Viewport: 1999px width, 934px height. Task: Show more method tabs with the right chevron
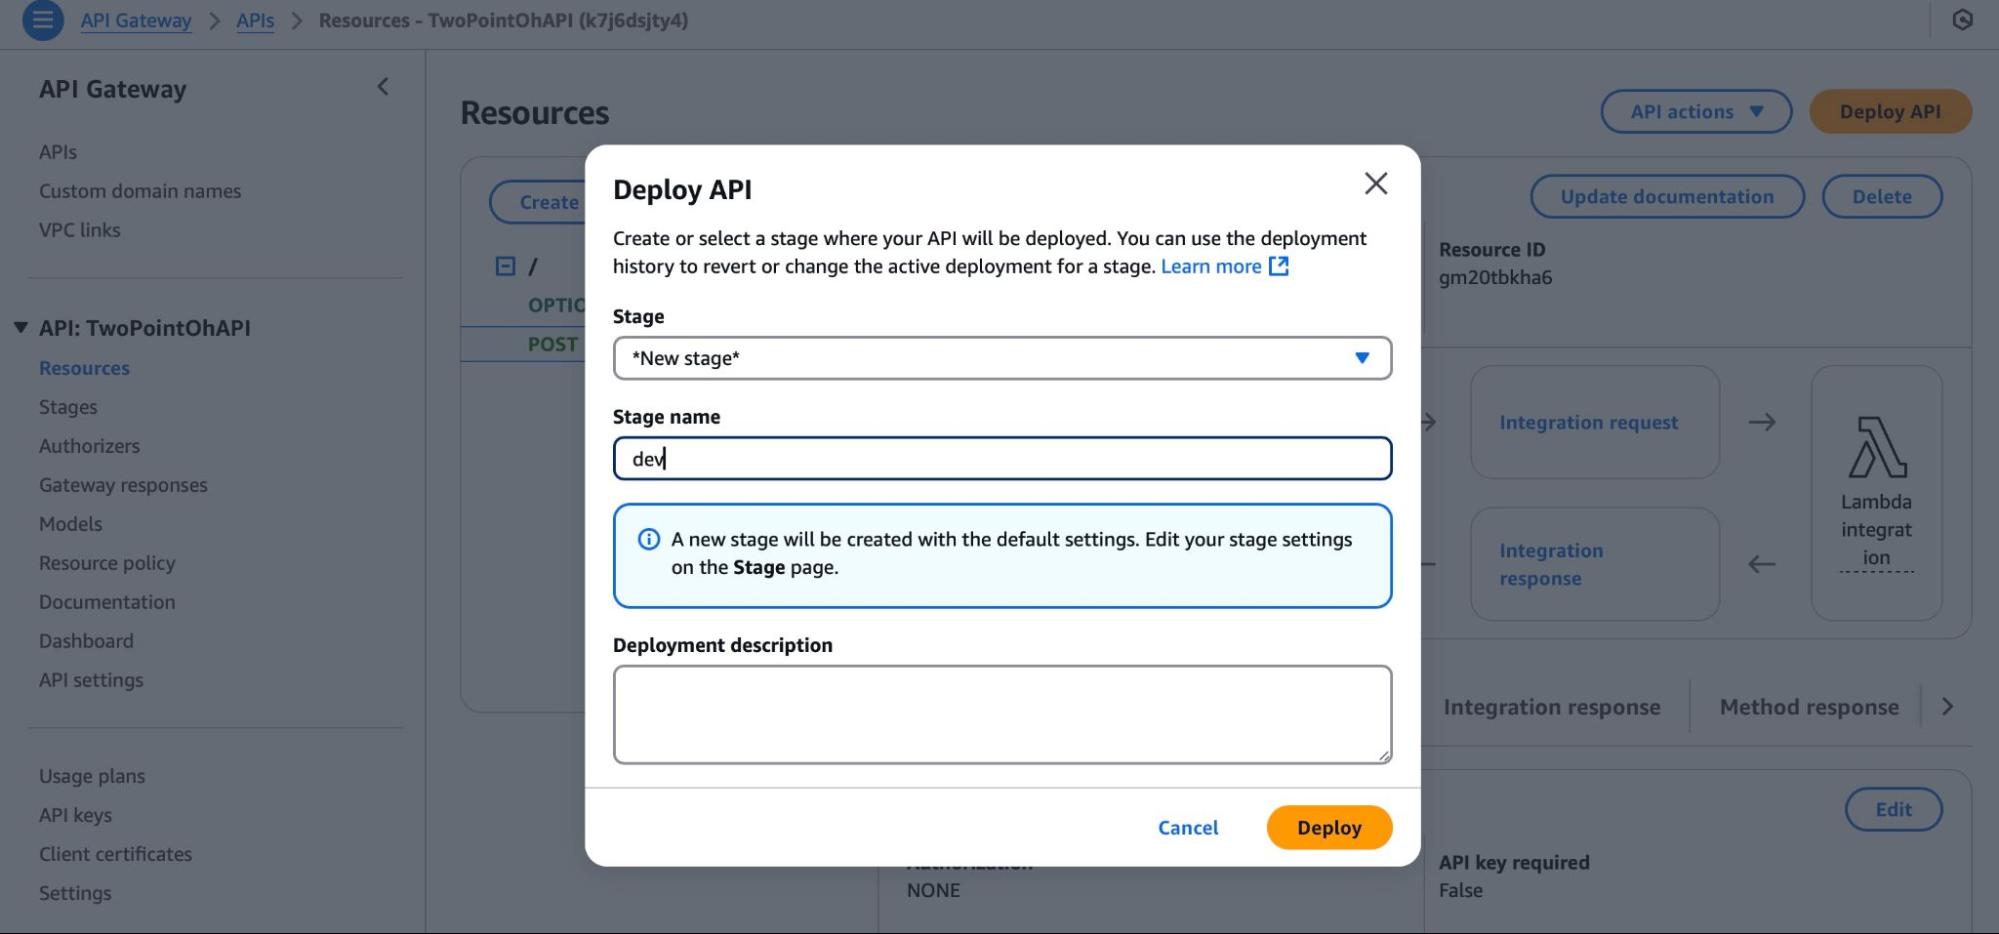click(1947, 707)
